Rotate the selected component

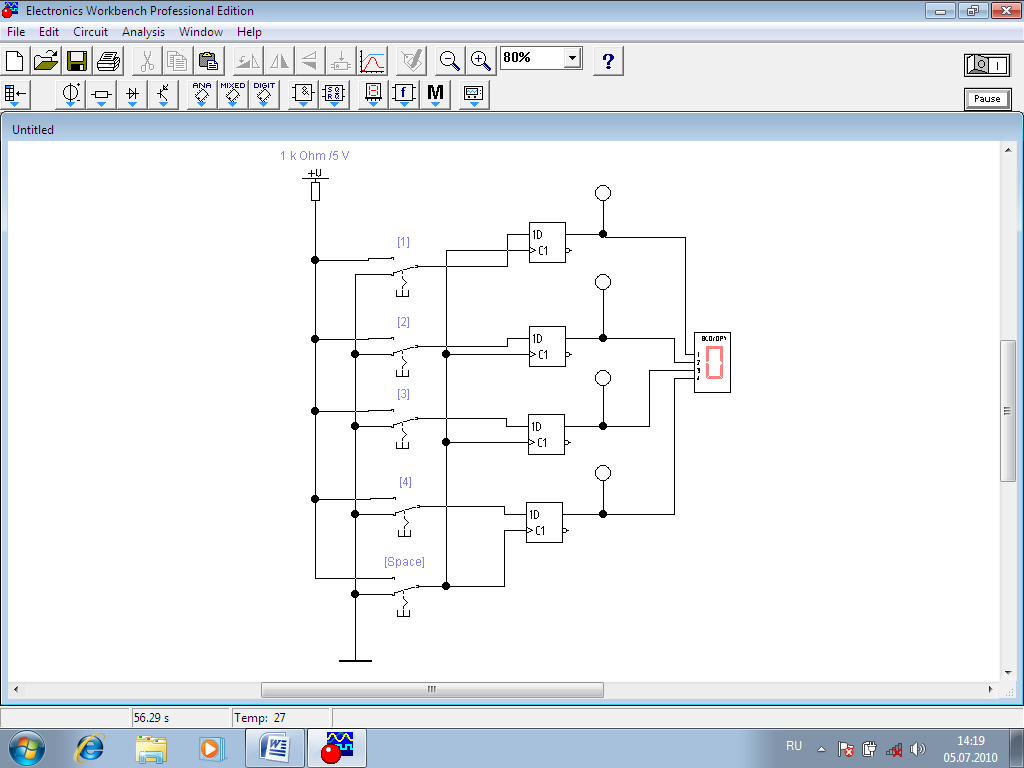pos(248,61)
